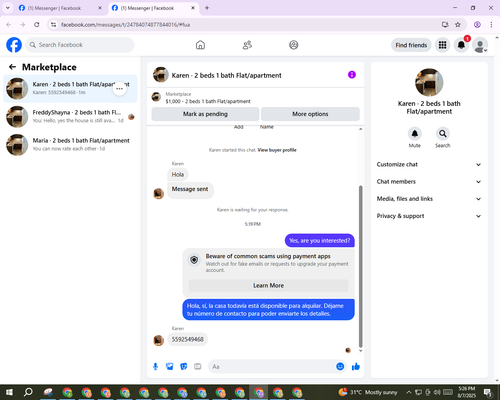The height and width of the screenshot is (400, 500).
Task: Open the Maria - 2 beds 1 bath conversation
Action: tap(70, 144)
